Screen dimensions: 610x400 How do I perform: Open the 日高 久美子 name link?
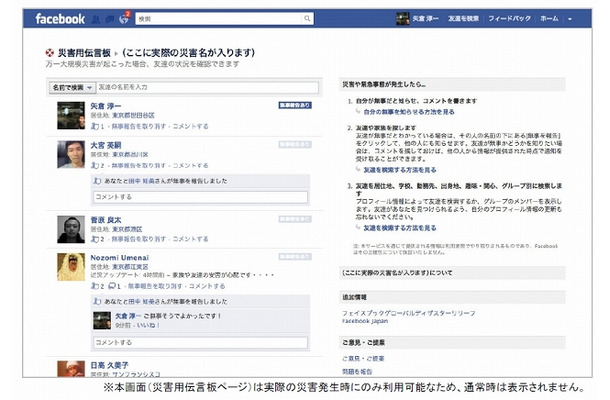[109, 365]
